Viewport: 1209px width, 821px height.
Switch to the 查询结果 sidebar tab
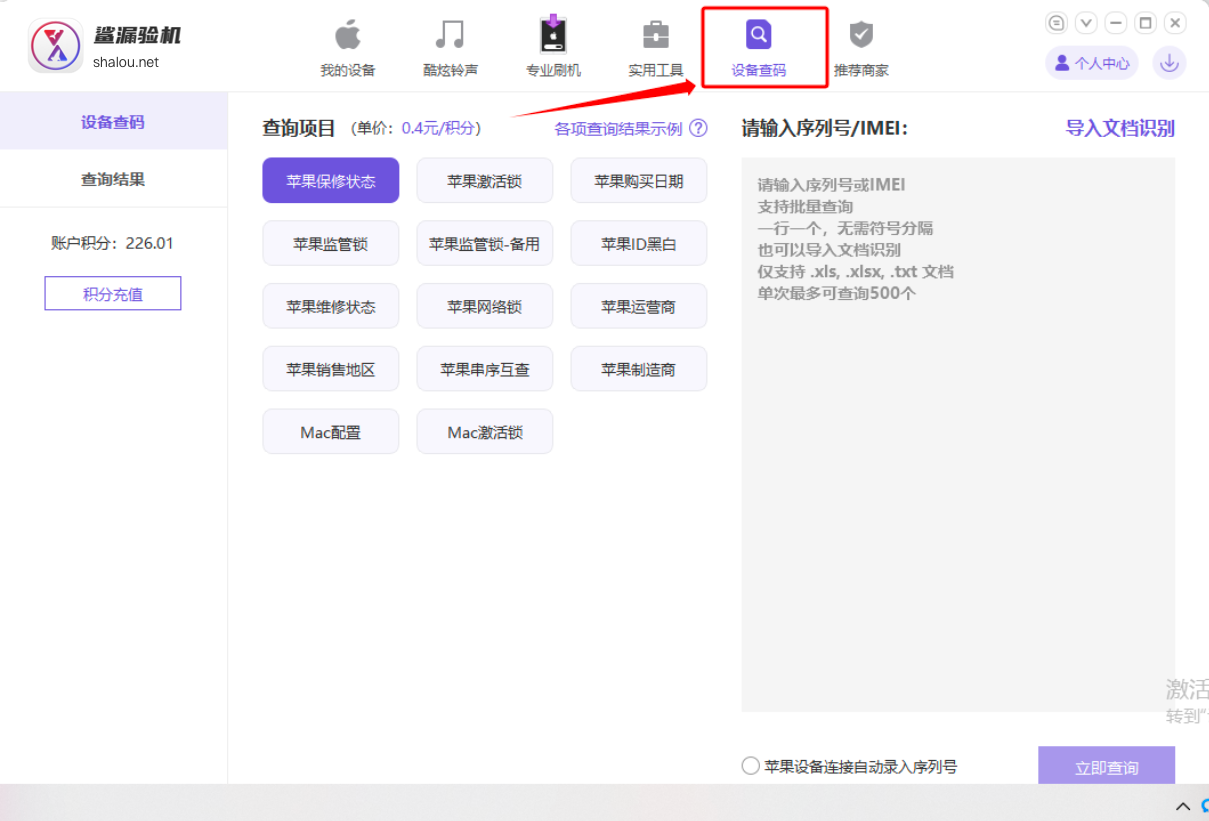[x=113, y=178]
